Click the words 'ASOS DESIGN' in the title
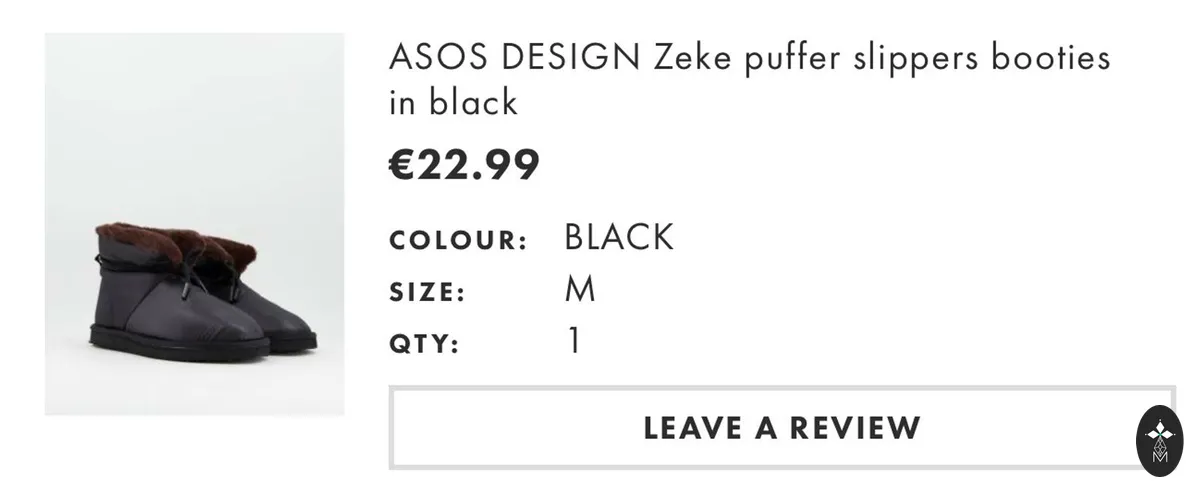Screen dimensions: 1200x493 coord(515,58)
